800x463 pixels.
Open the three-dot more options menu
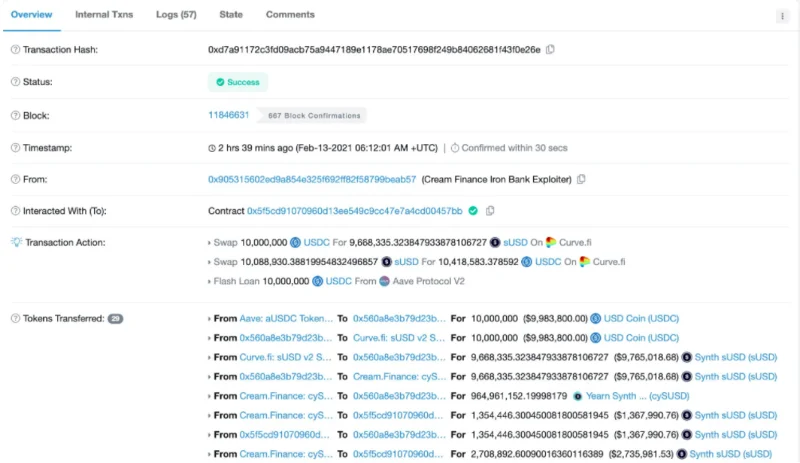[782, 16]
